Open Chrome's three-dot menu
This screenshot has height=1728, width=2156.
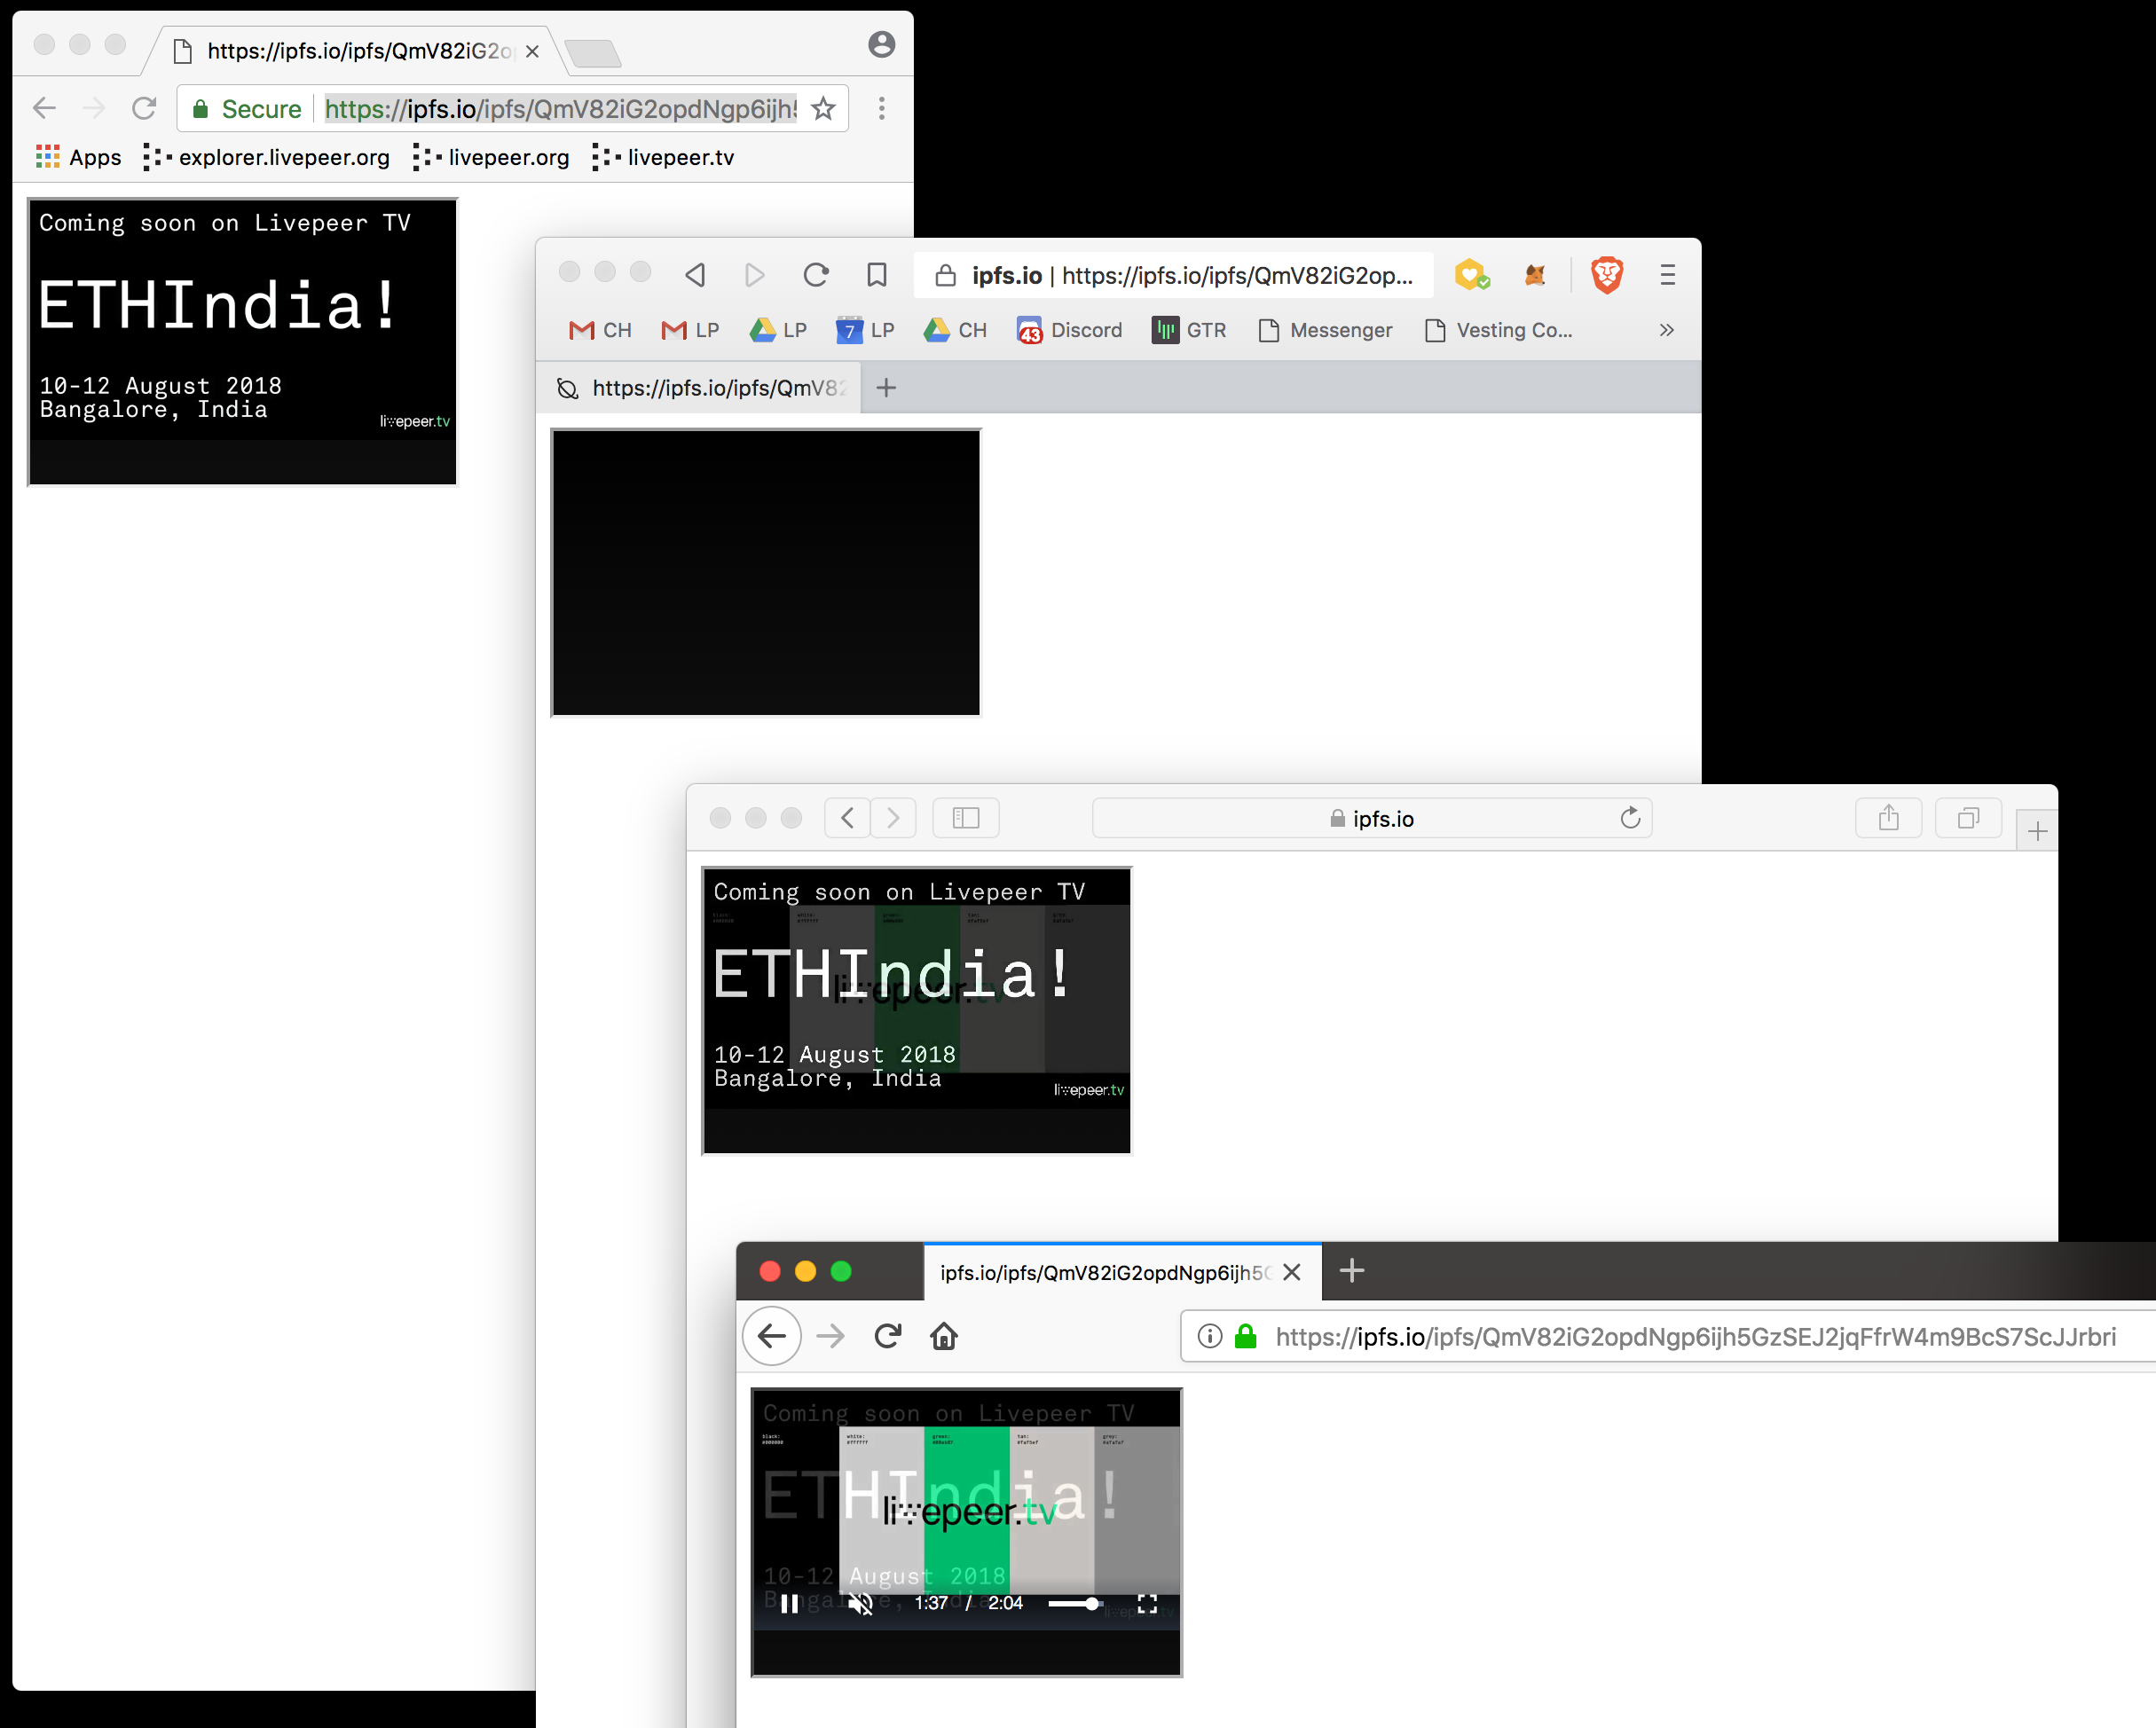[881, 108]
